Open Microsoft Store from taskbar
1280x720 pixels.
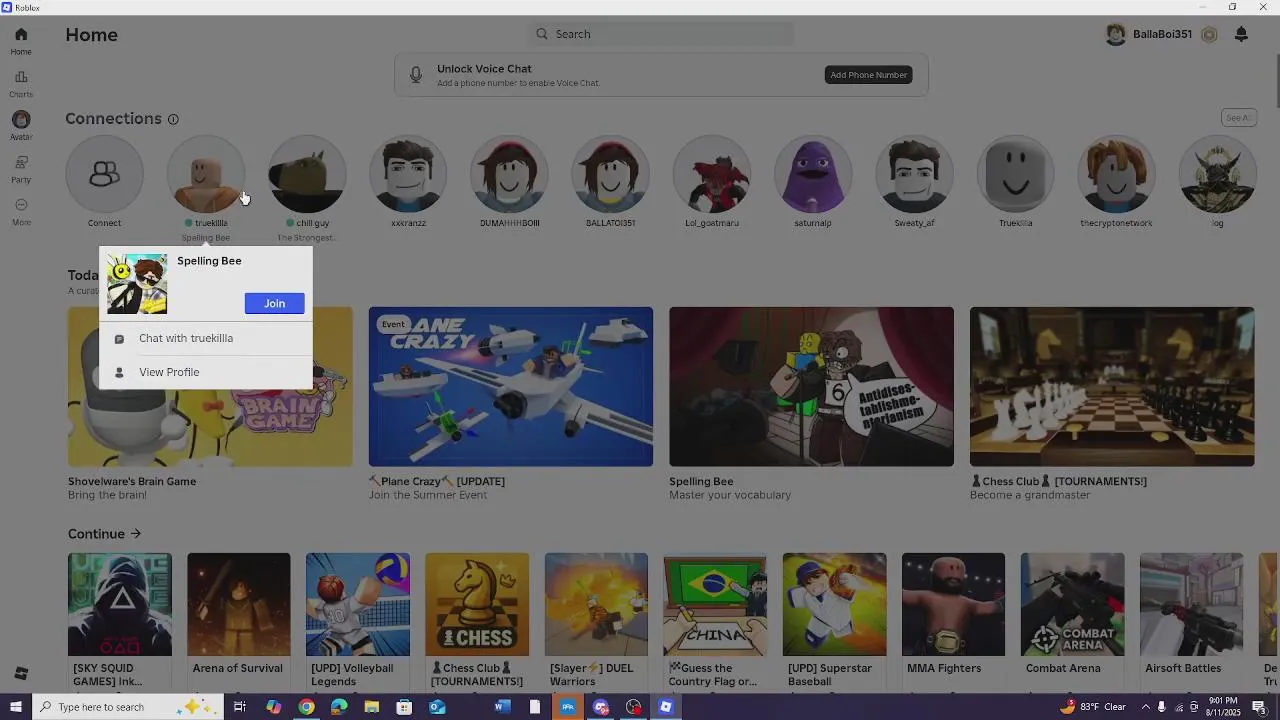[x=404, y=707]
